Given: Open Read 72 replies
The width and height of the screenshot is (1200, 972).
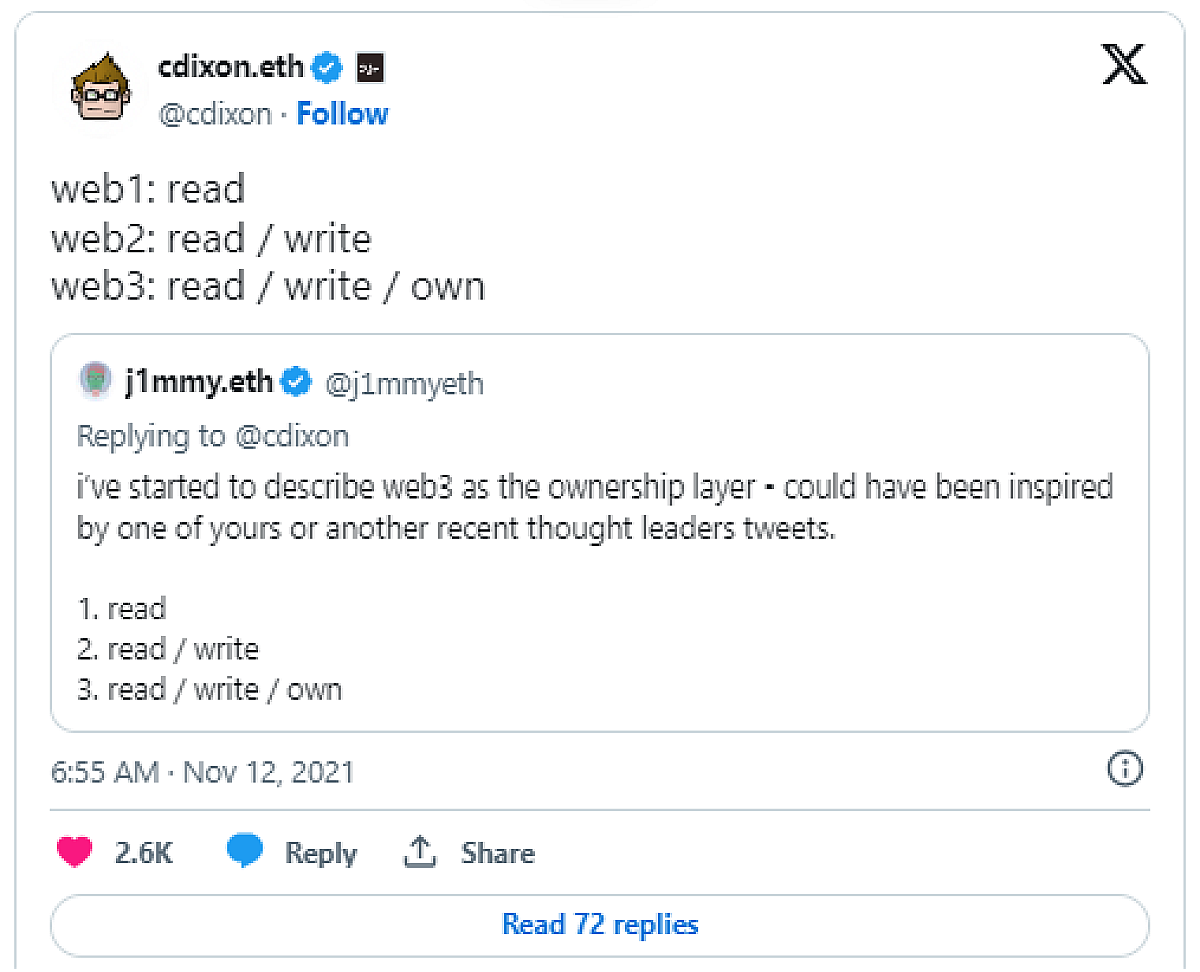Looking at the screenshot, I should click(x=600, y=925).
